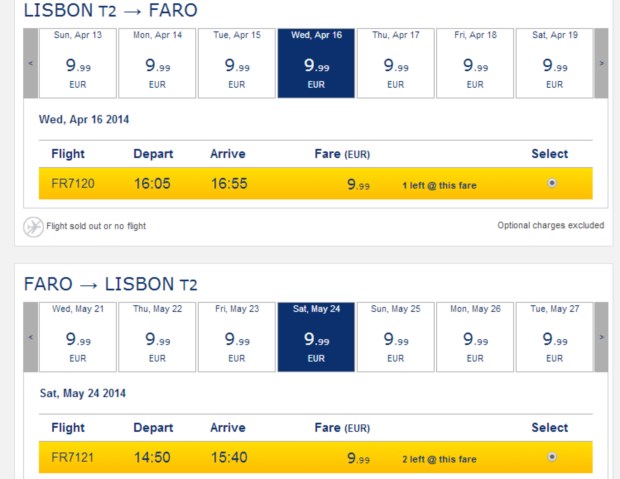Choose Sun, Apr 13 outbound date tab
Screen dimensions: 620x479
coord(77,63)
